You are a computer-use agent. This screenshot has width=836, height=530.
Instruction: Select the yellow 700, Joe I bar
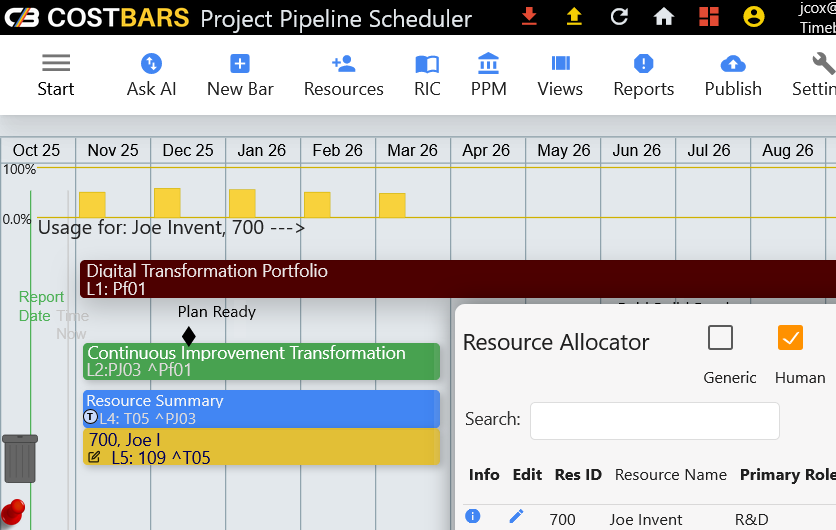click(261, 448)
